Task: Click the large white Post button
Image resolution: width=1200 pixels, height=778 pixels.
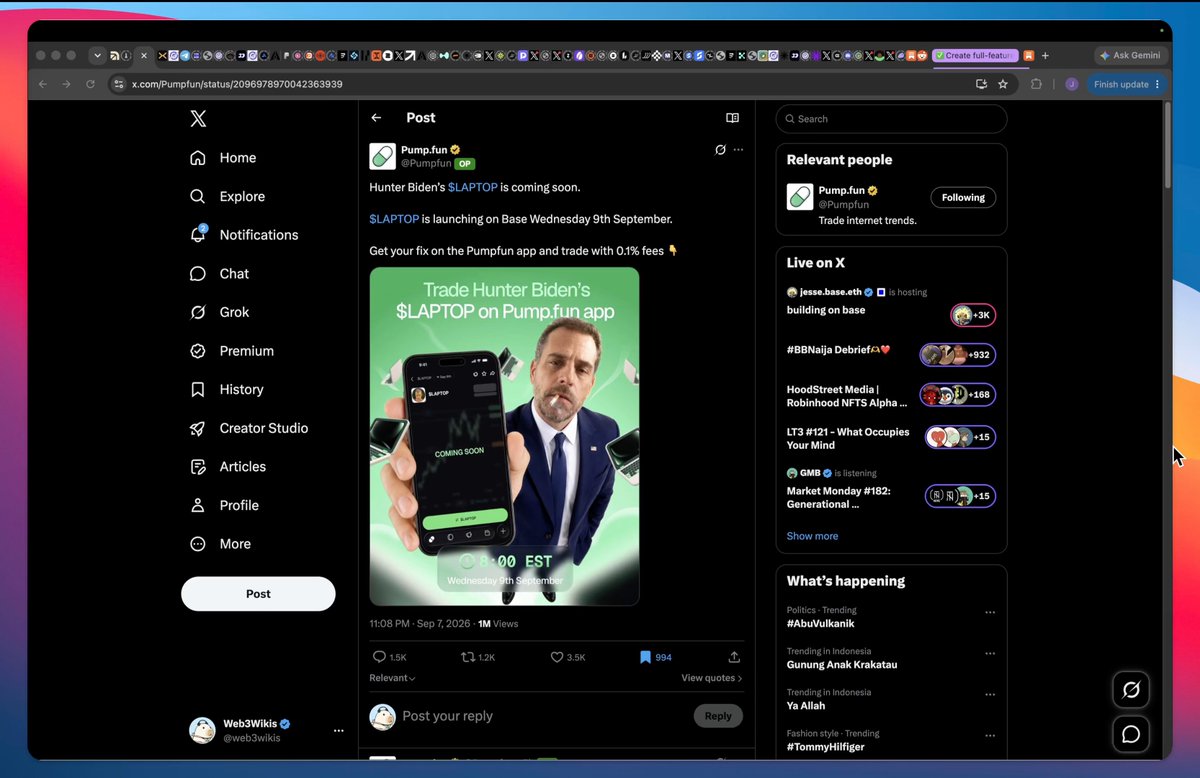Action: [x=258, y=594]
